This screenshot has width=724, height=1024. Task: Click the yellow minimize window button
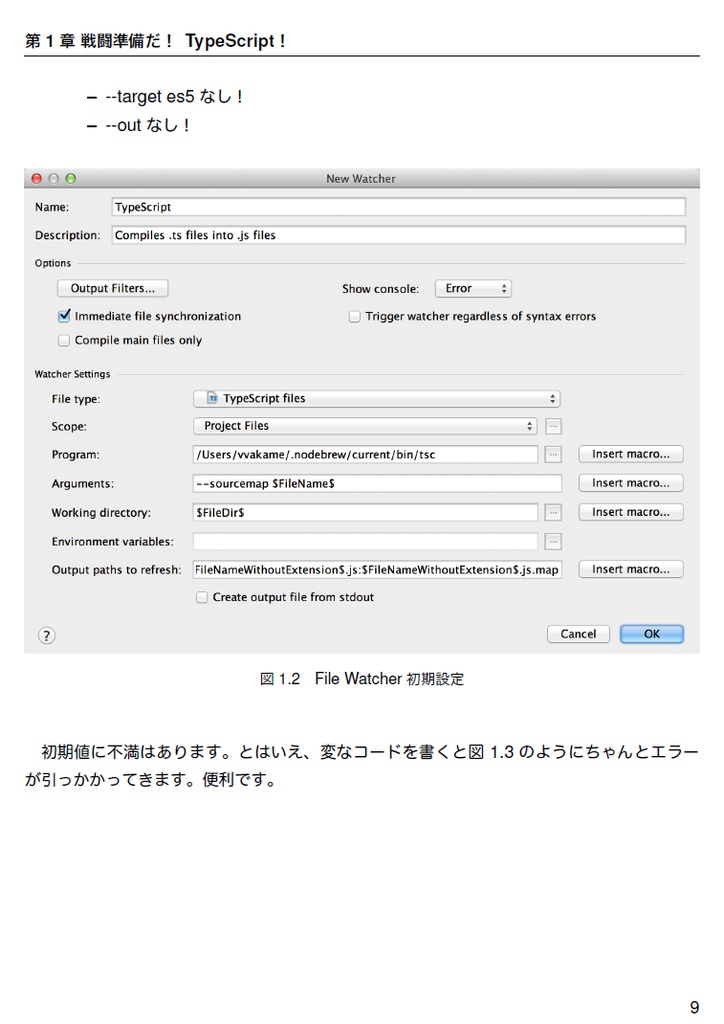54,178
